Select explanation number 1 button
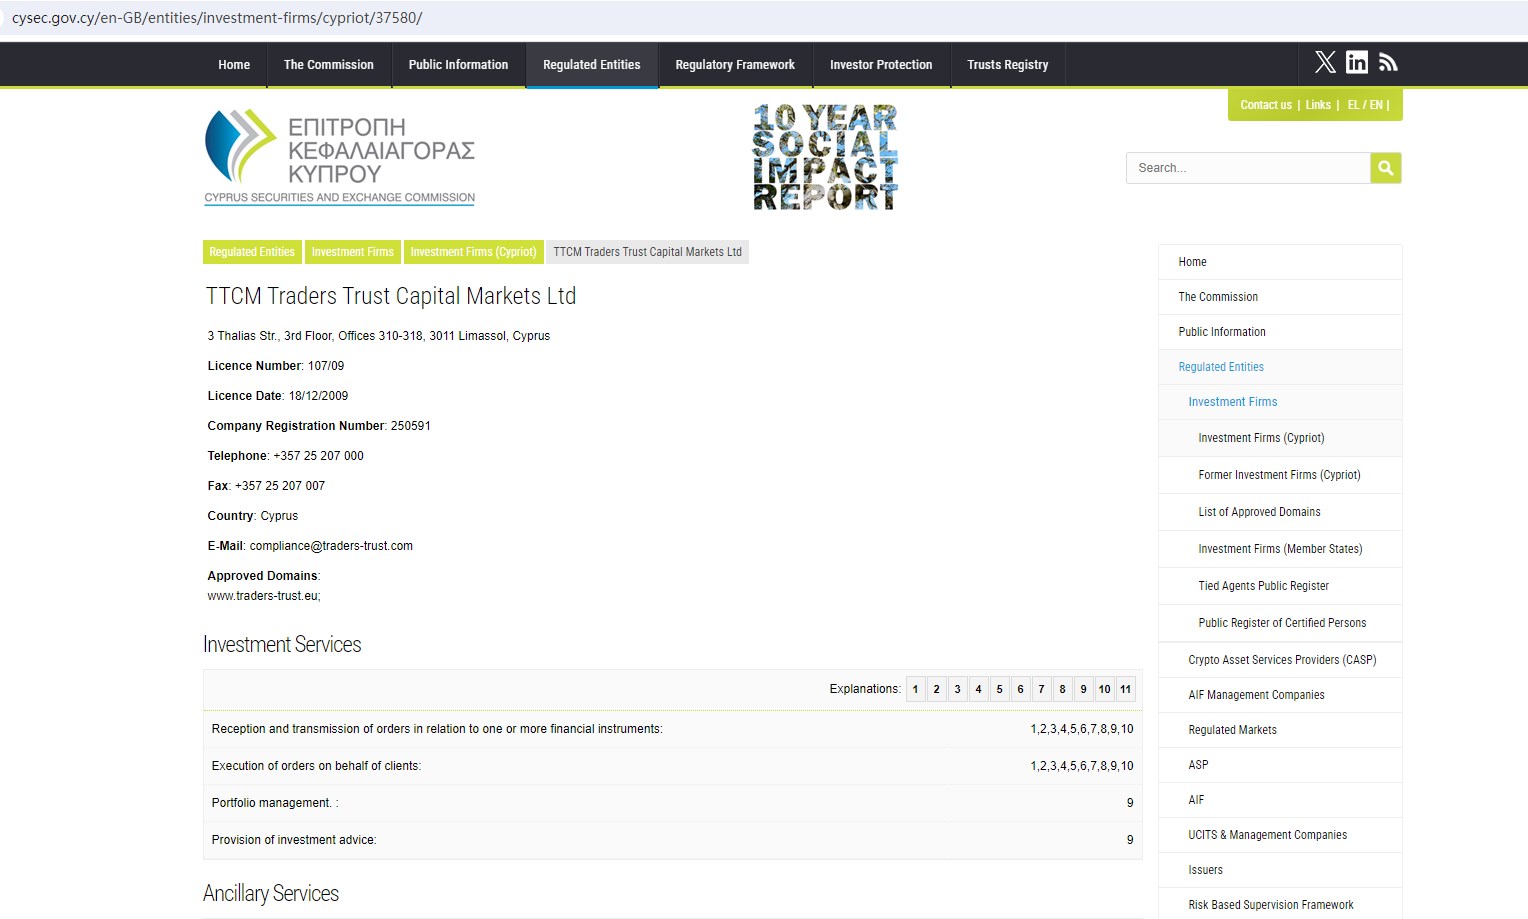The width and height of the screenshot is (1528, 919). [915, 689]
